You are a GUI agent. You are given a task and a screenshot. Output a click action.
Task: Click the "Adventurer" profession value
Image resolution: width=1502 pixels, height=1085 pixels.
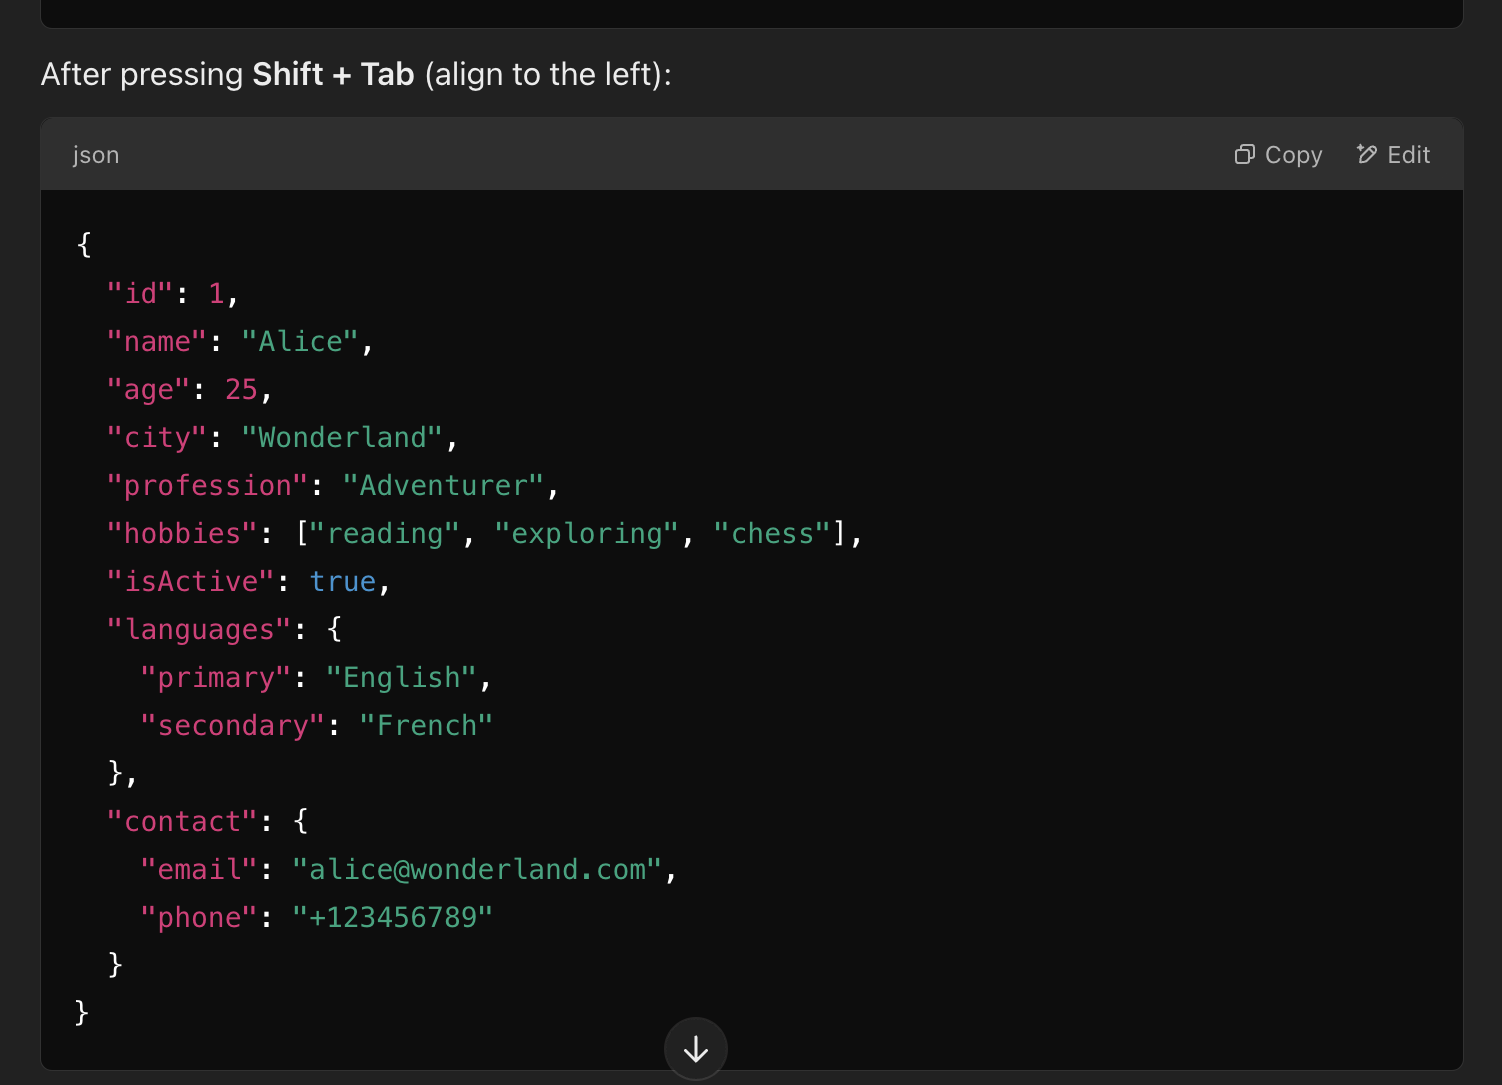[445, 484]
